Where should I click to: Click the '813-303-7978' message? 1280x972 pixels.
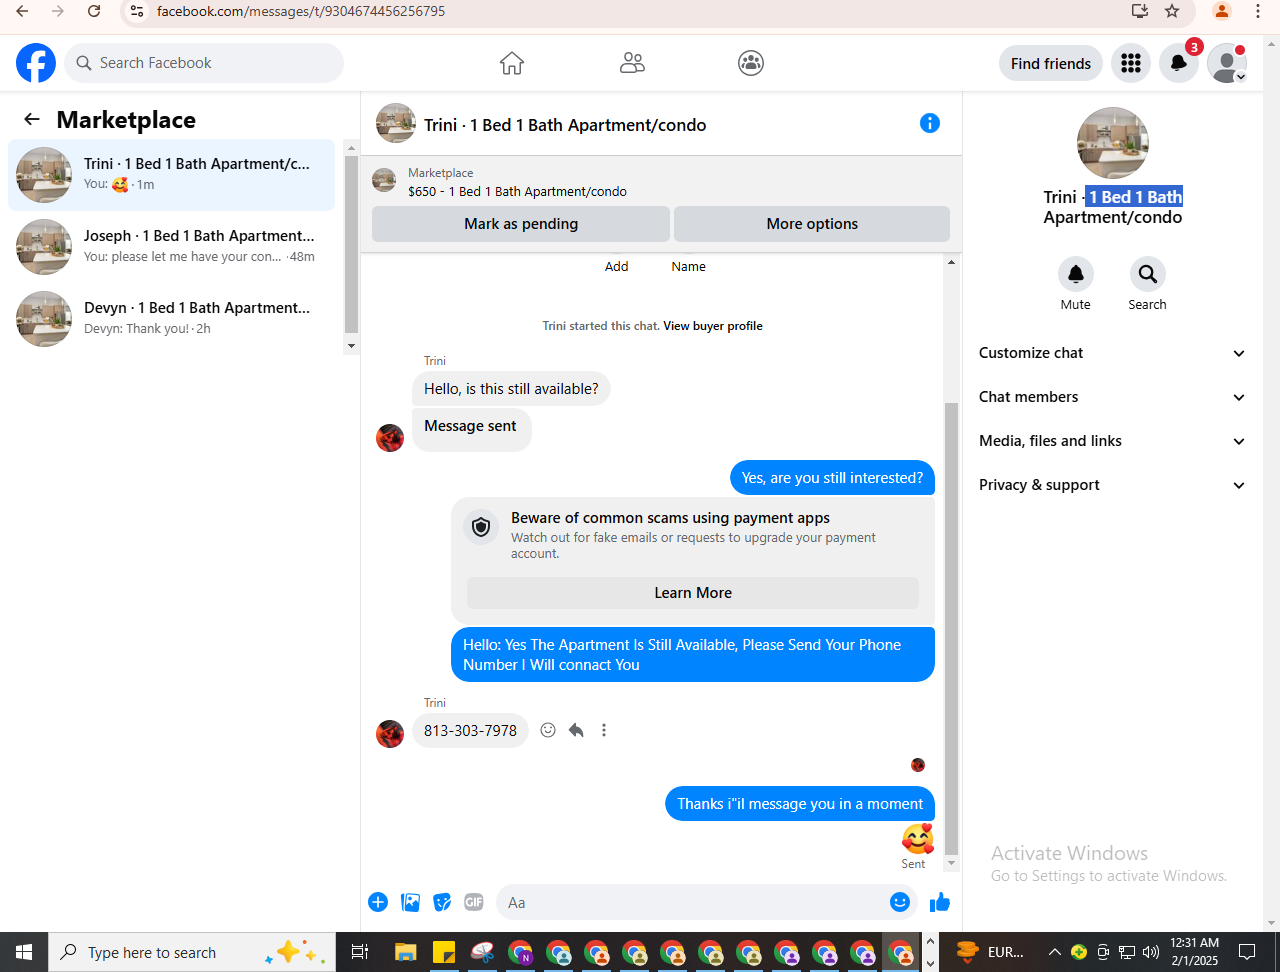pos(470,731)
